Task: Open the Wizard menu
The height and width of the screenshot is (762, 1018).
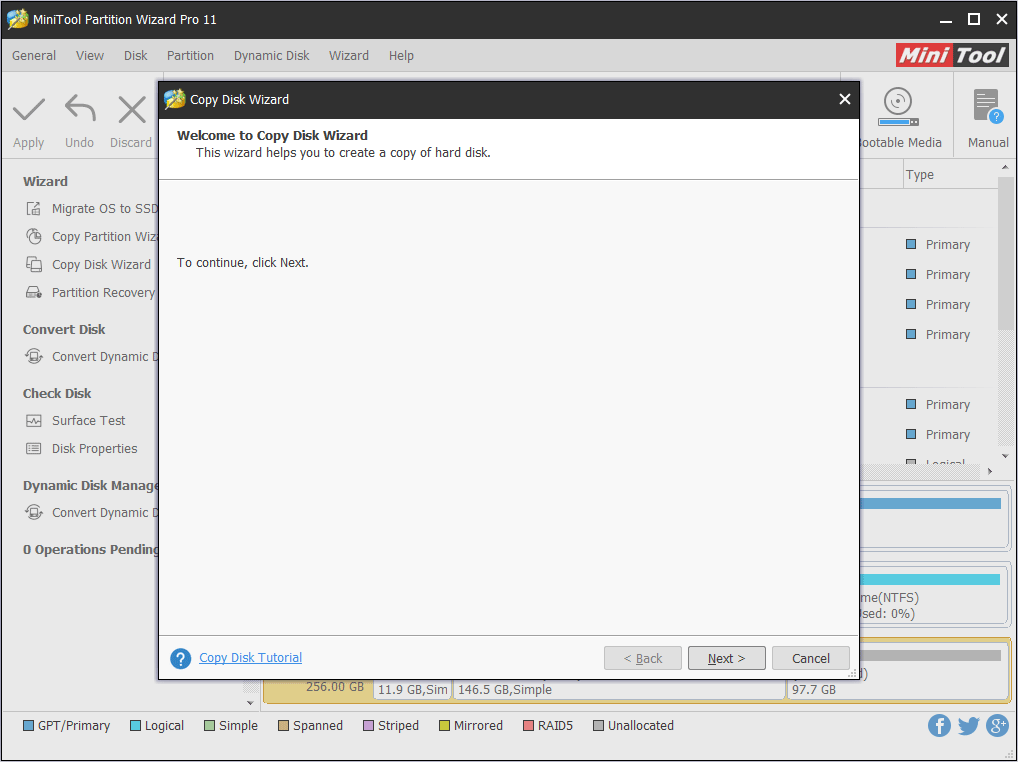Action: pos(349,56)
